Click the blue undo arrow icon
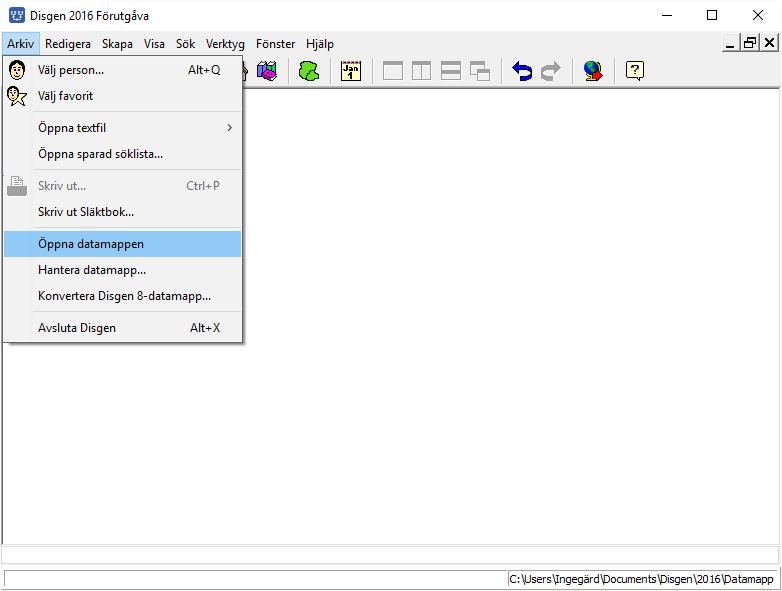The width and height of the screenshot is (782, 591). click(x=522, y=71)
